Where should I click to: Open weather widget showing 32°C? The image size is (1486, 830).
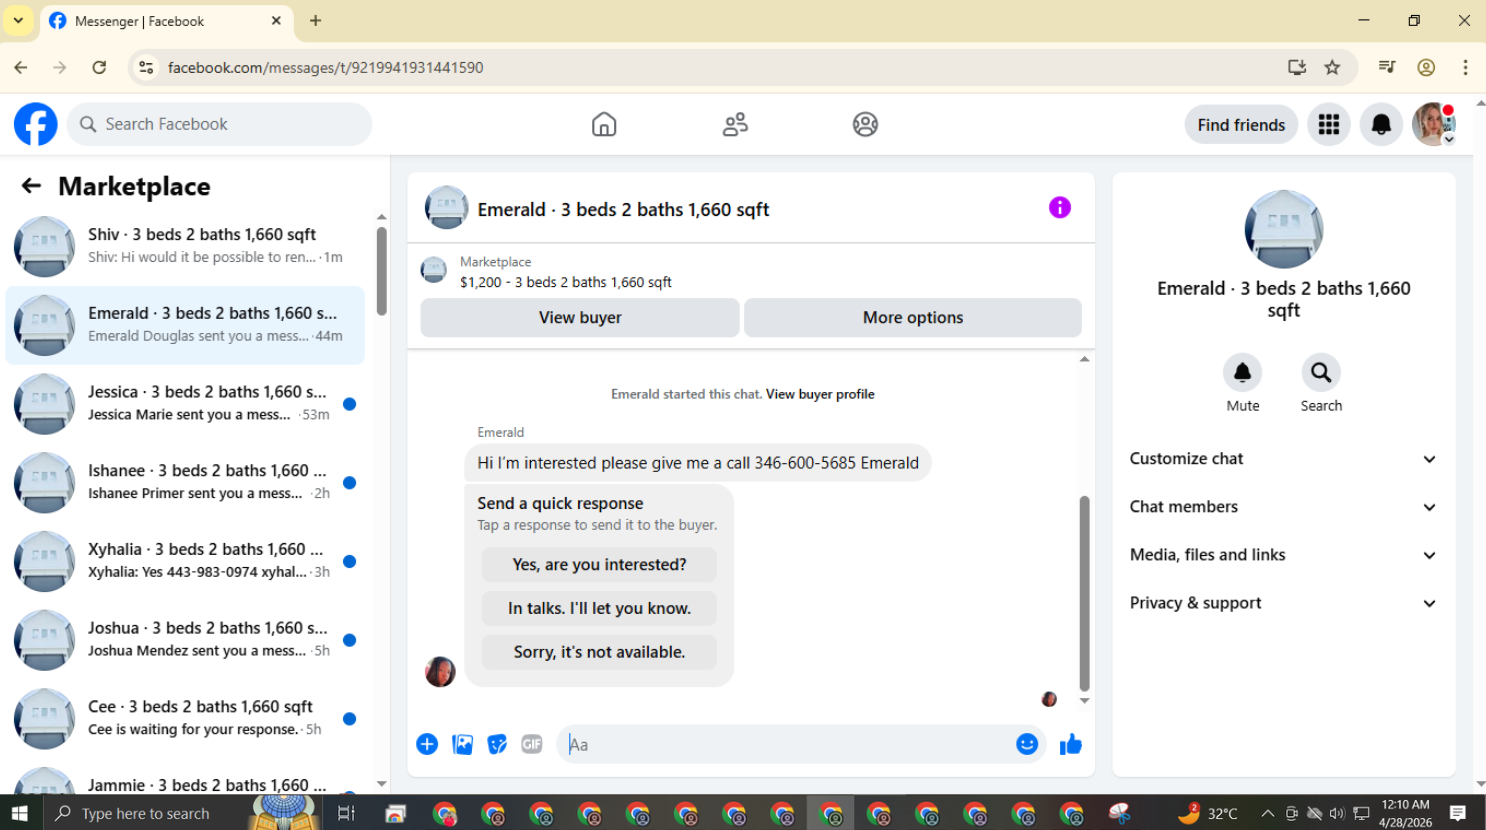[1208, 813]
